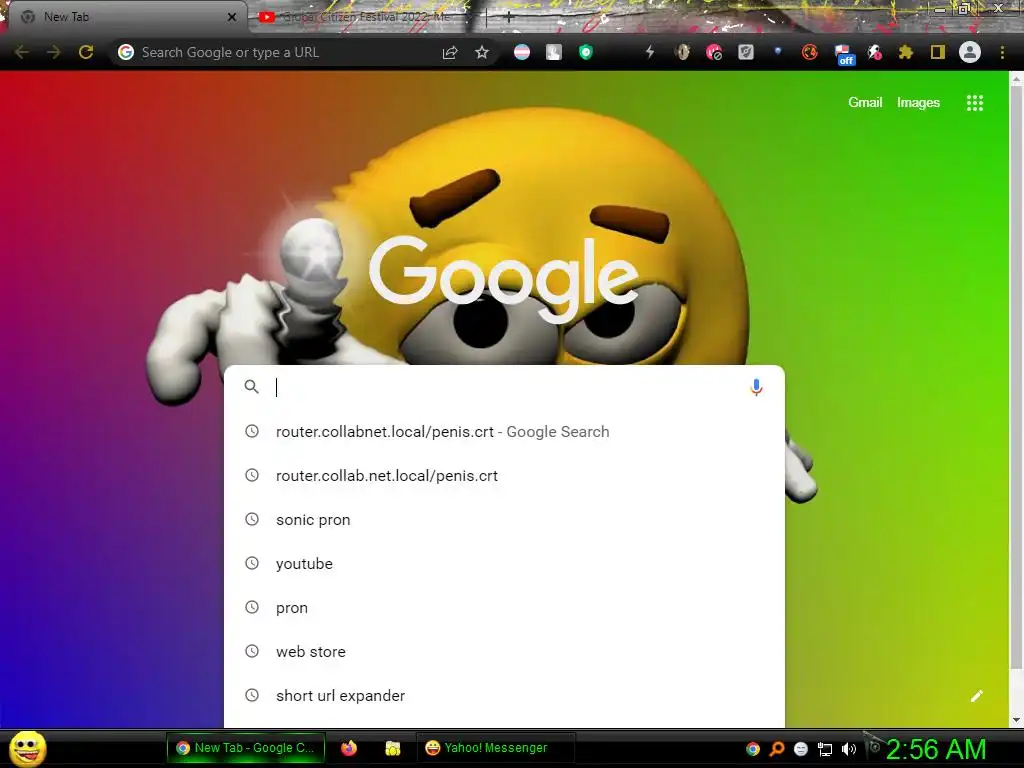The image size is (1024, 768).
Task: Open the smiley face Start button
Action: [x=28, y=748]
